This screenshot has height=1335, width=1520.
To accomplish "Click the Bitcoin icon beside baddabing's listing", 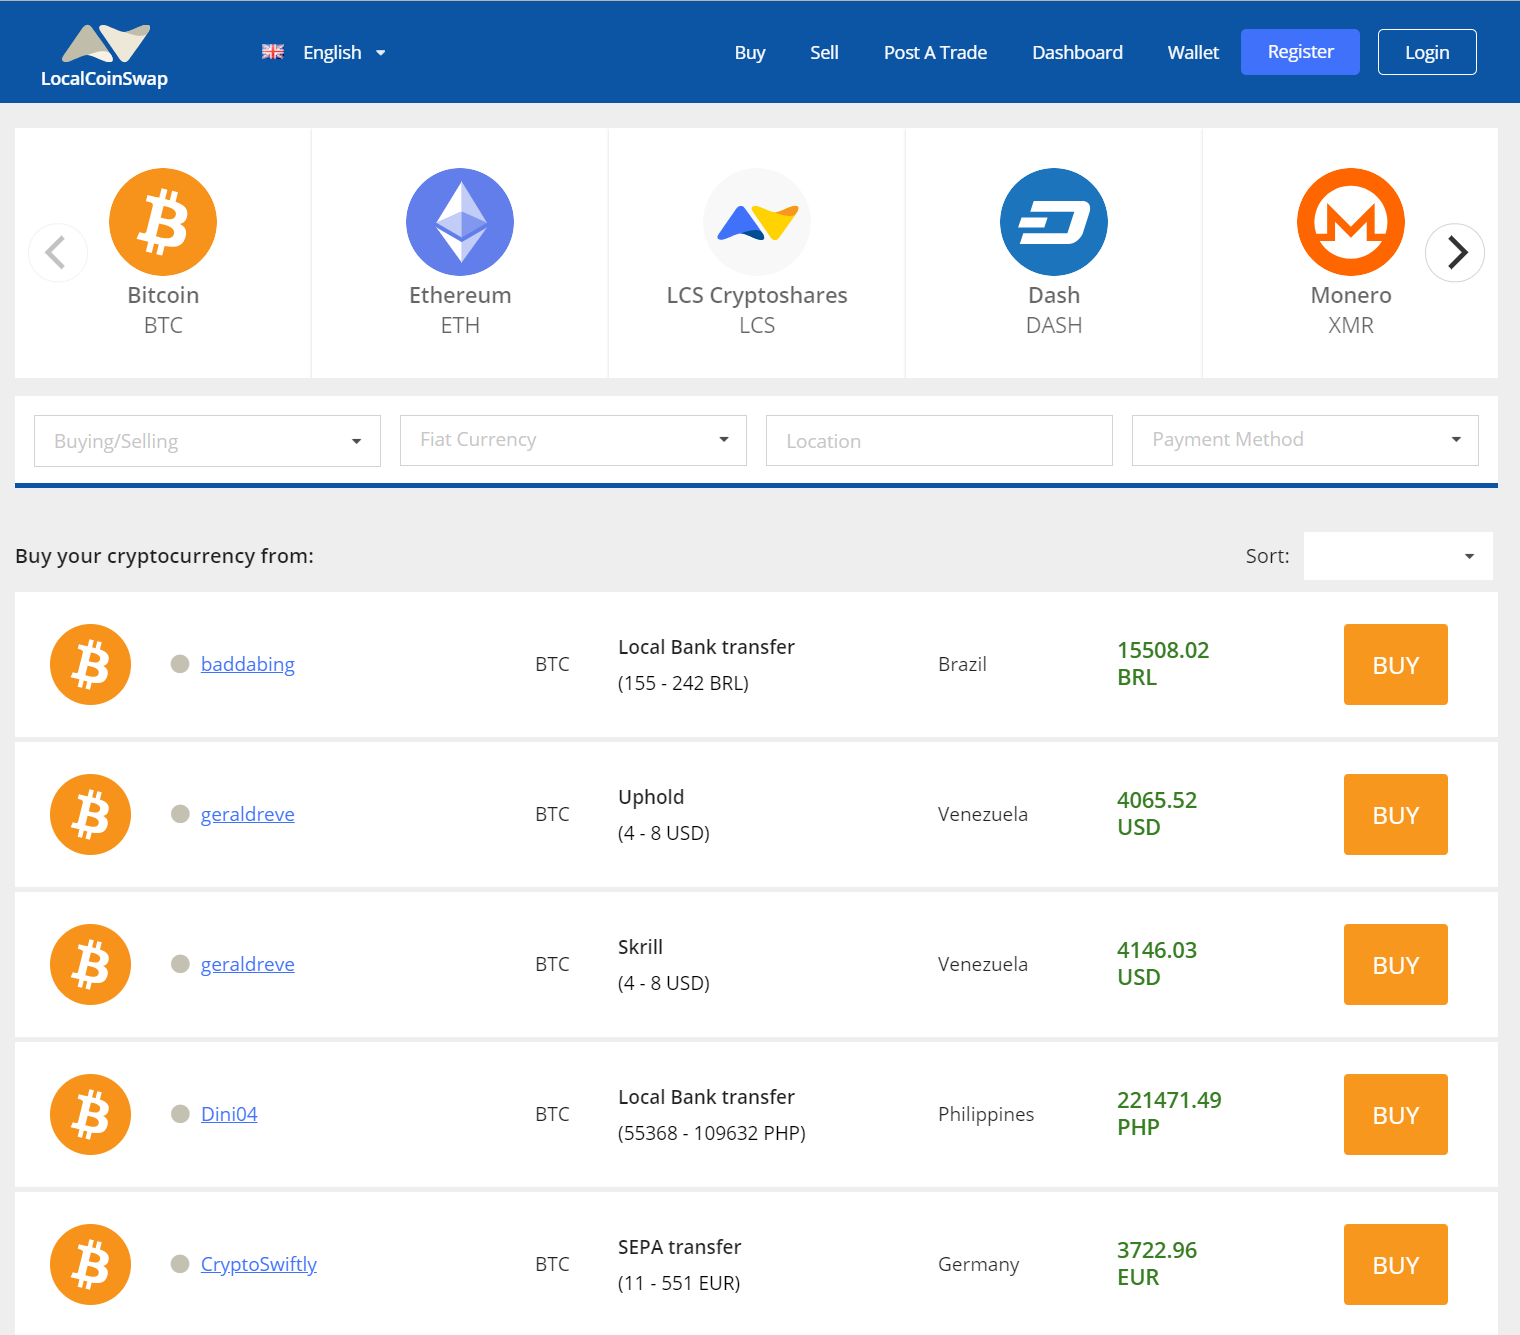I will tap(90, 664).
